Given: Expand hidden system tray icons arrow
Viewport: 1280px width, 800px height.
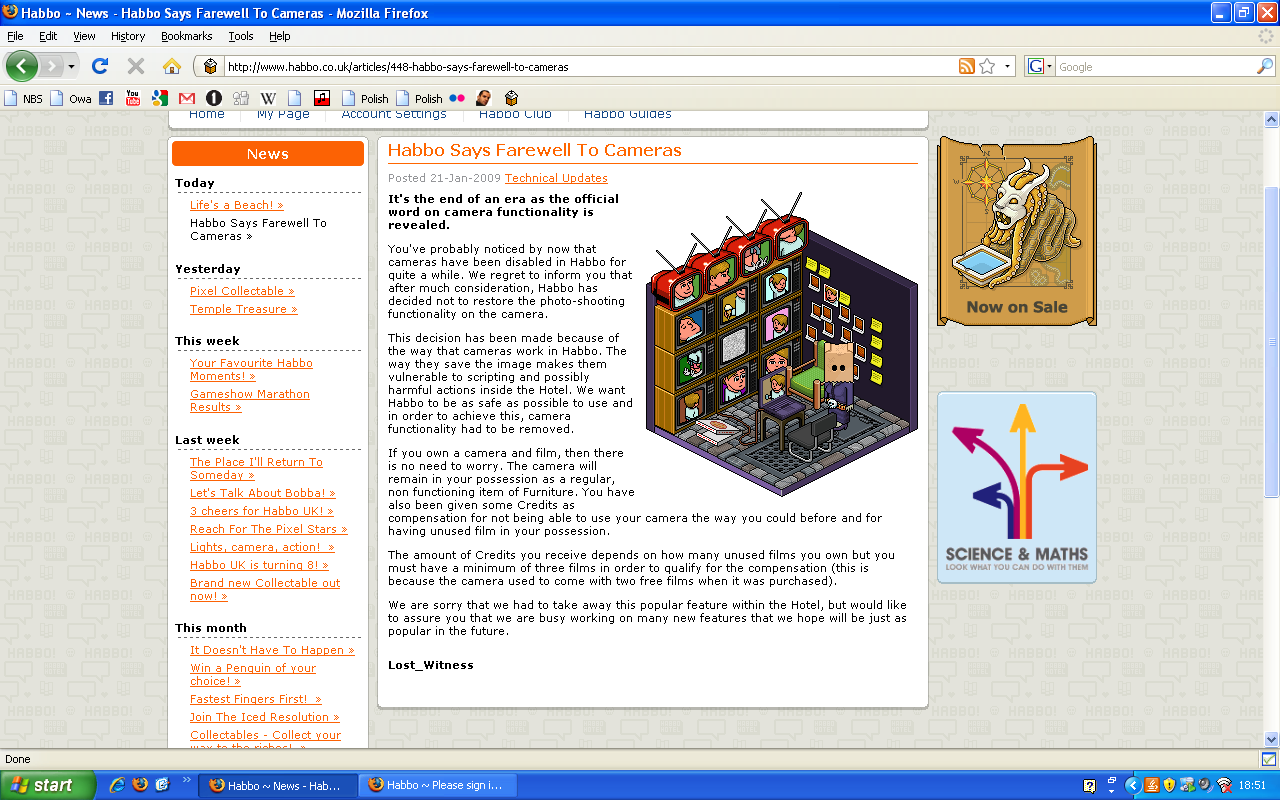Looking at the screenshot, I should pyautogui.click(x=1132, y=785).
